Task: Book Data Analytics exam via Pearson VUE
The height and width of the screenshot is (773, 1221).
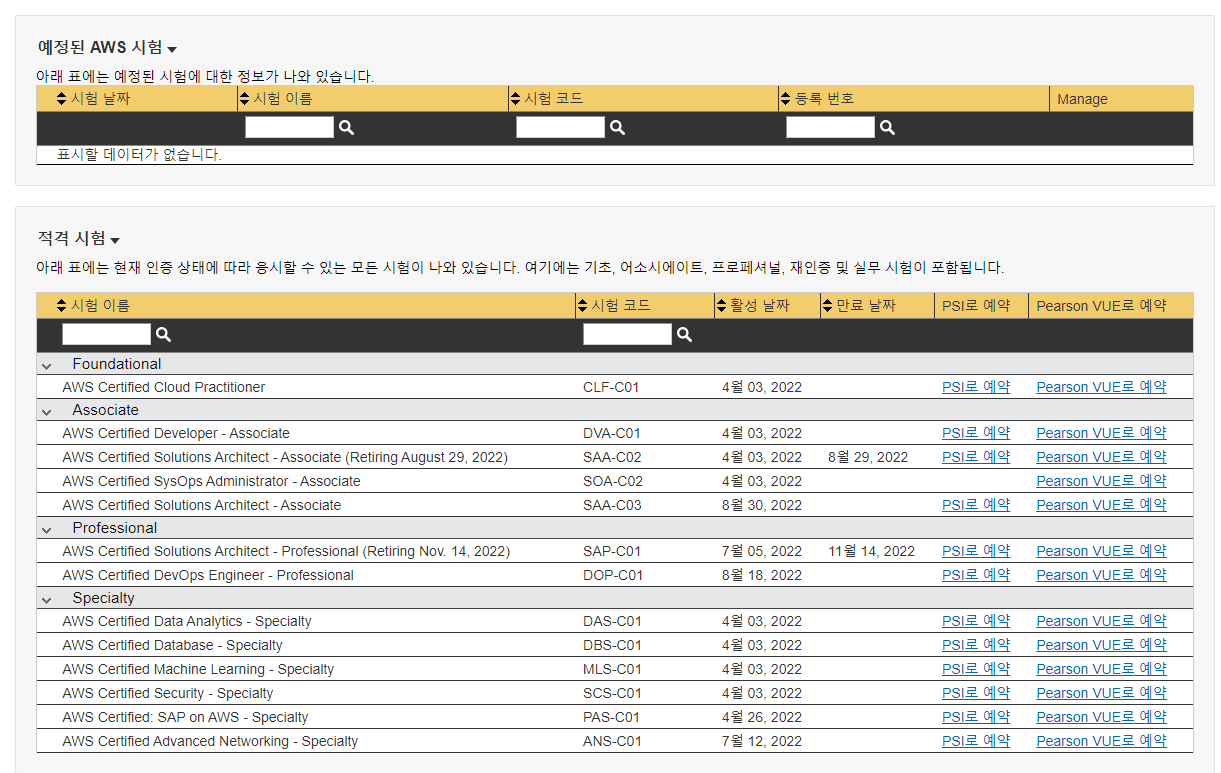Action: tap(1101, 621)
